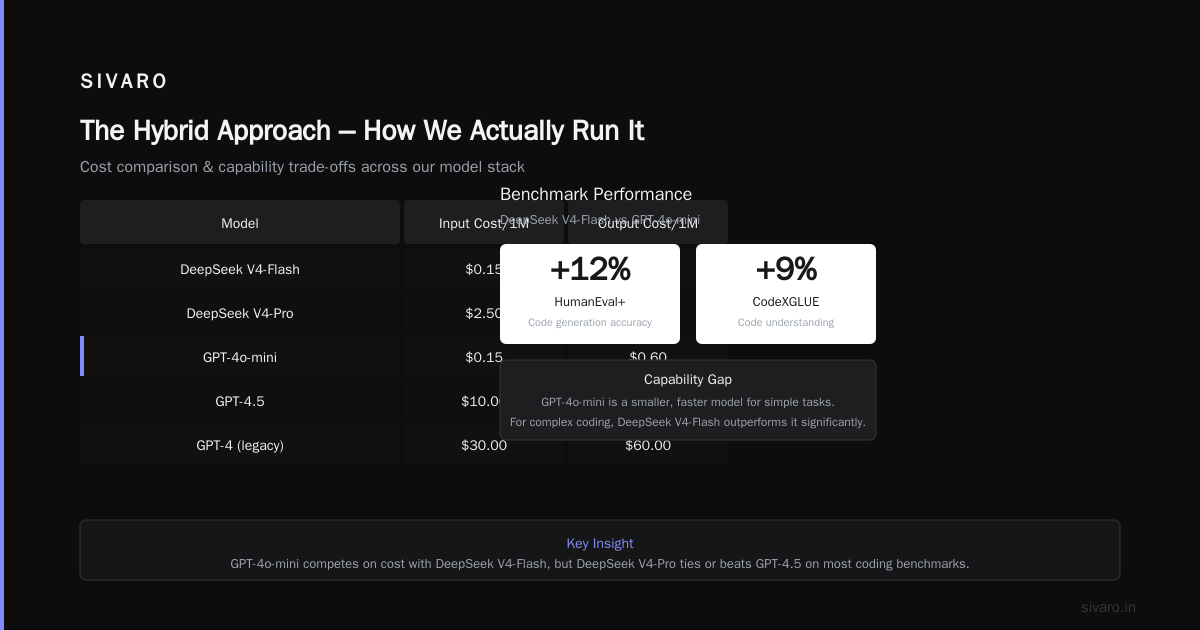Image resolution: width=1200 pixels, height=630 pixels.
Task: Click the +12% figure in HumanEval+ card
Action: 590,269
